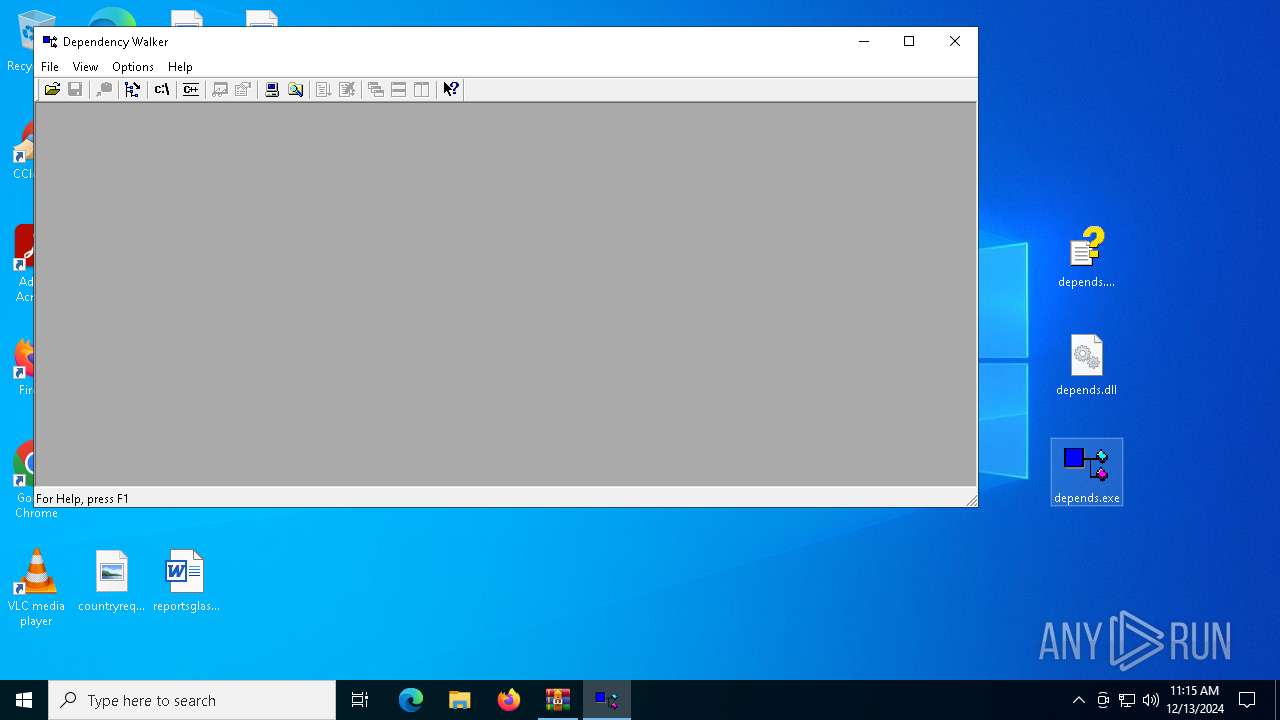Open File Explorer from the taskbar
This screenshot has height=720, width=1280.
[460, 700]
